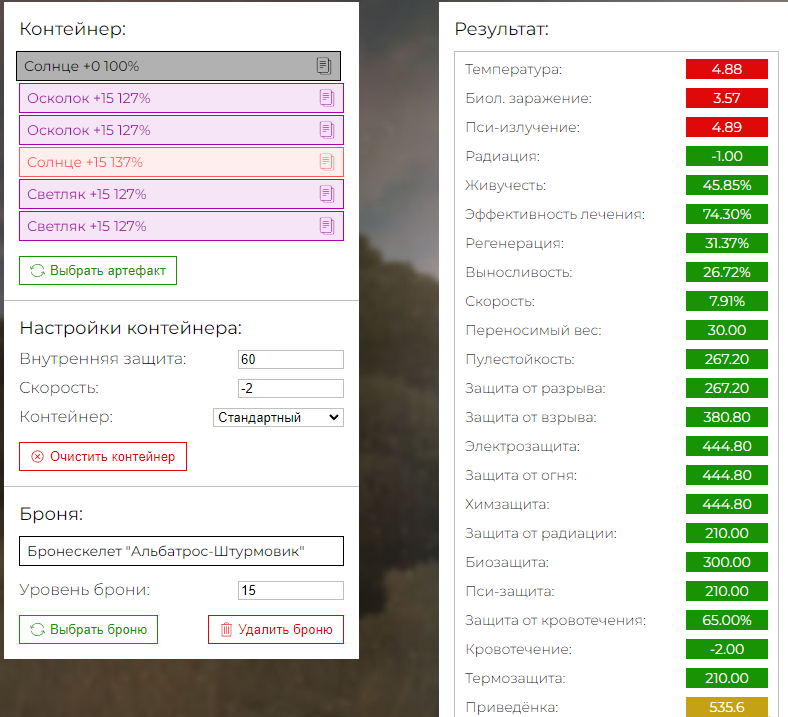788x717 pixels.
Task: Copy the Солнце +15 137% artifact
Action: pos(327,162)
